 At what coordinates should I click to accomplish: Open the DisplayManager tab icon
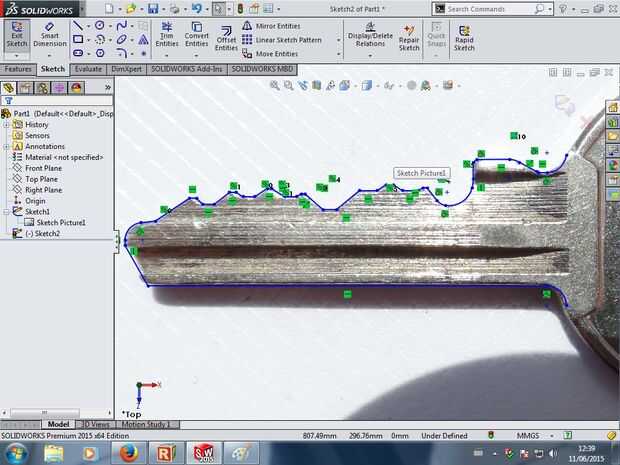pos(76,87)
